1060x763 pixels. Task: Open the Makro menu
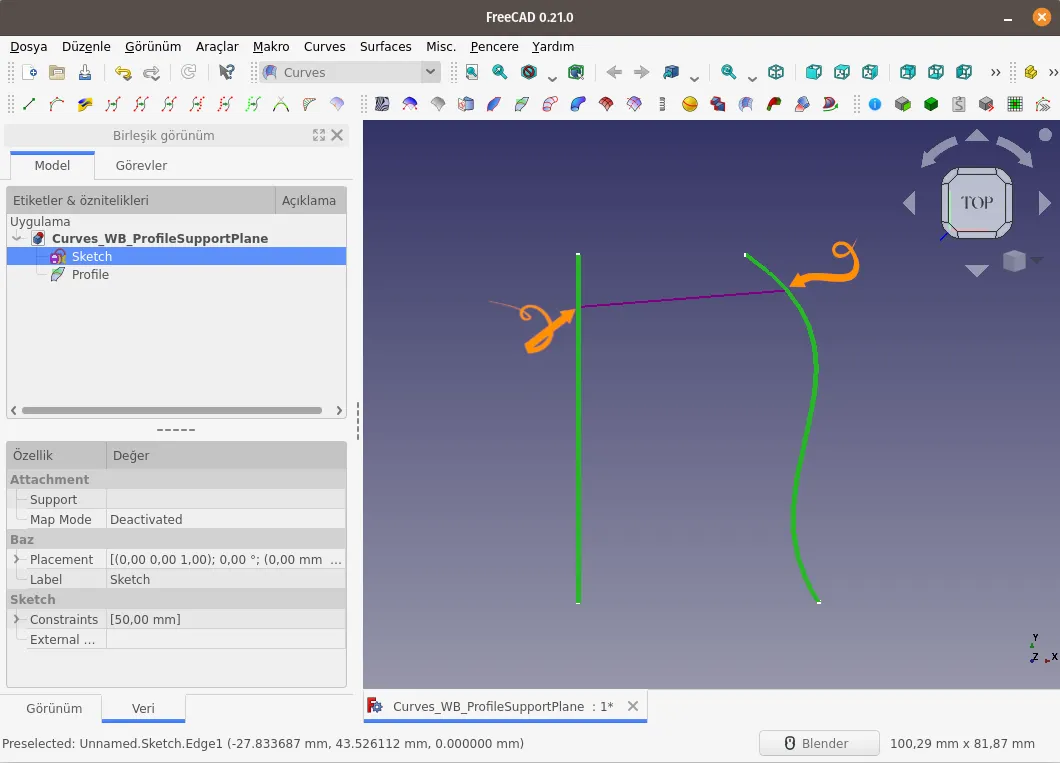pyautogui.click(x=271, y=47)
